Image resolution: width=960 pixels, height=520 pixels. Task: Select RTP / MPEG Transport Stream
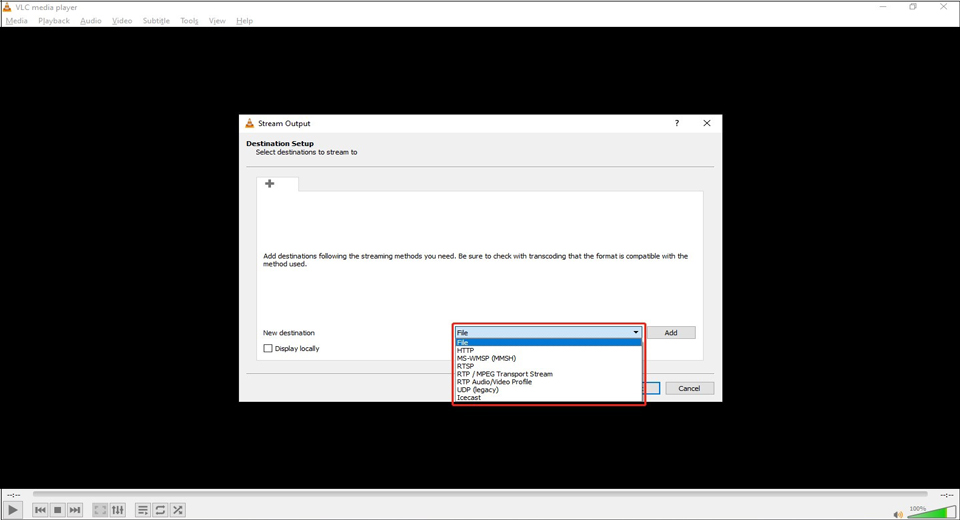[x=548, y=374]
